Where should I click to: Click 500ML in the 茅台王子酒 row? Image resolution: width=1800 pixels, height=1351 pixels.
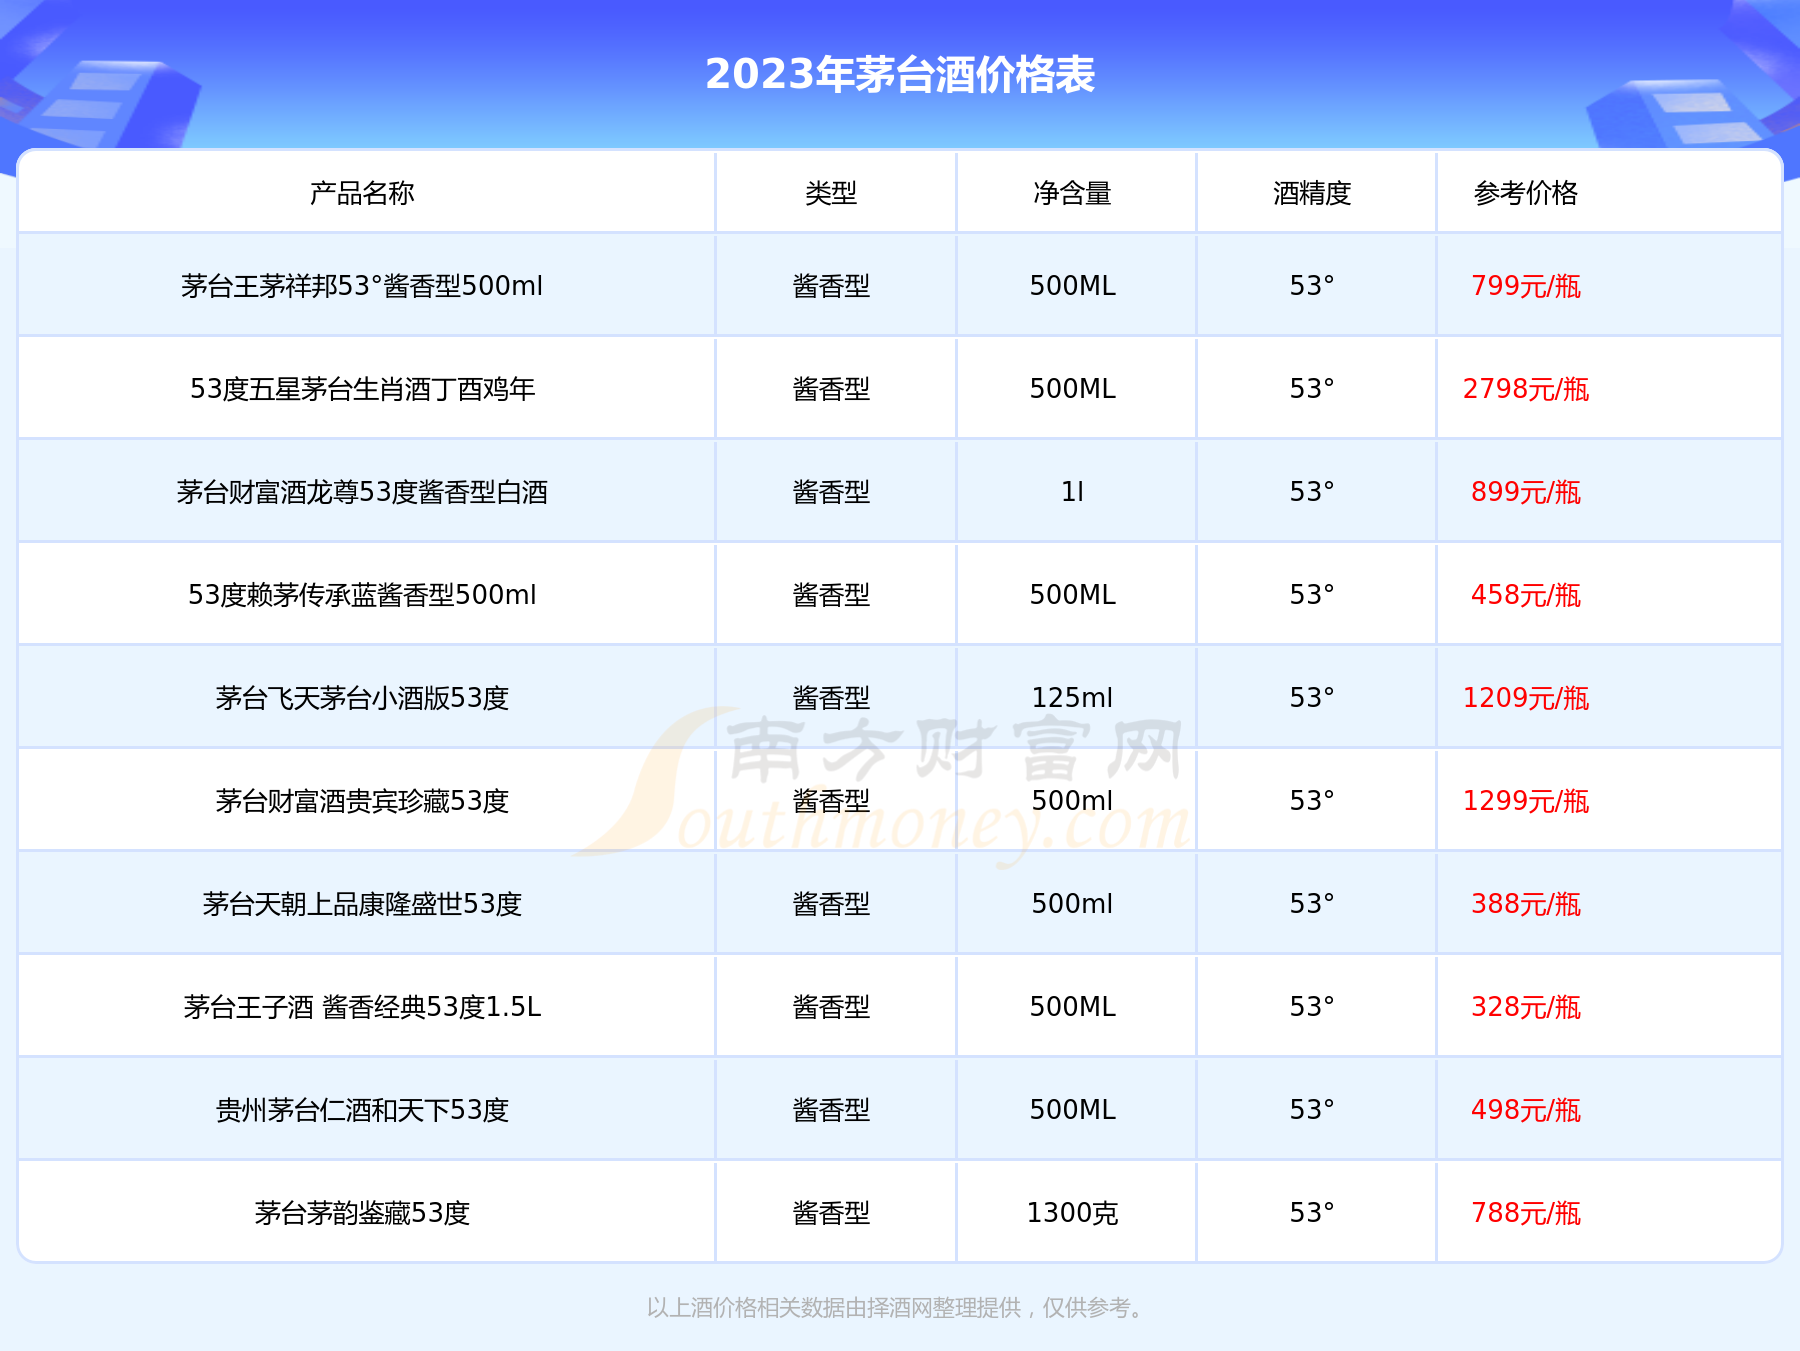1072,1007
